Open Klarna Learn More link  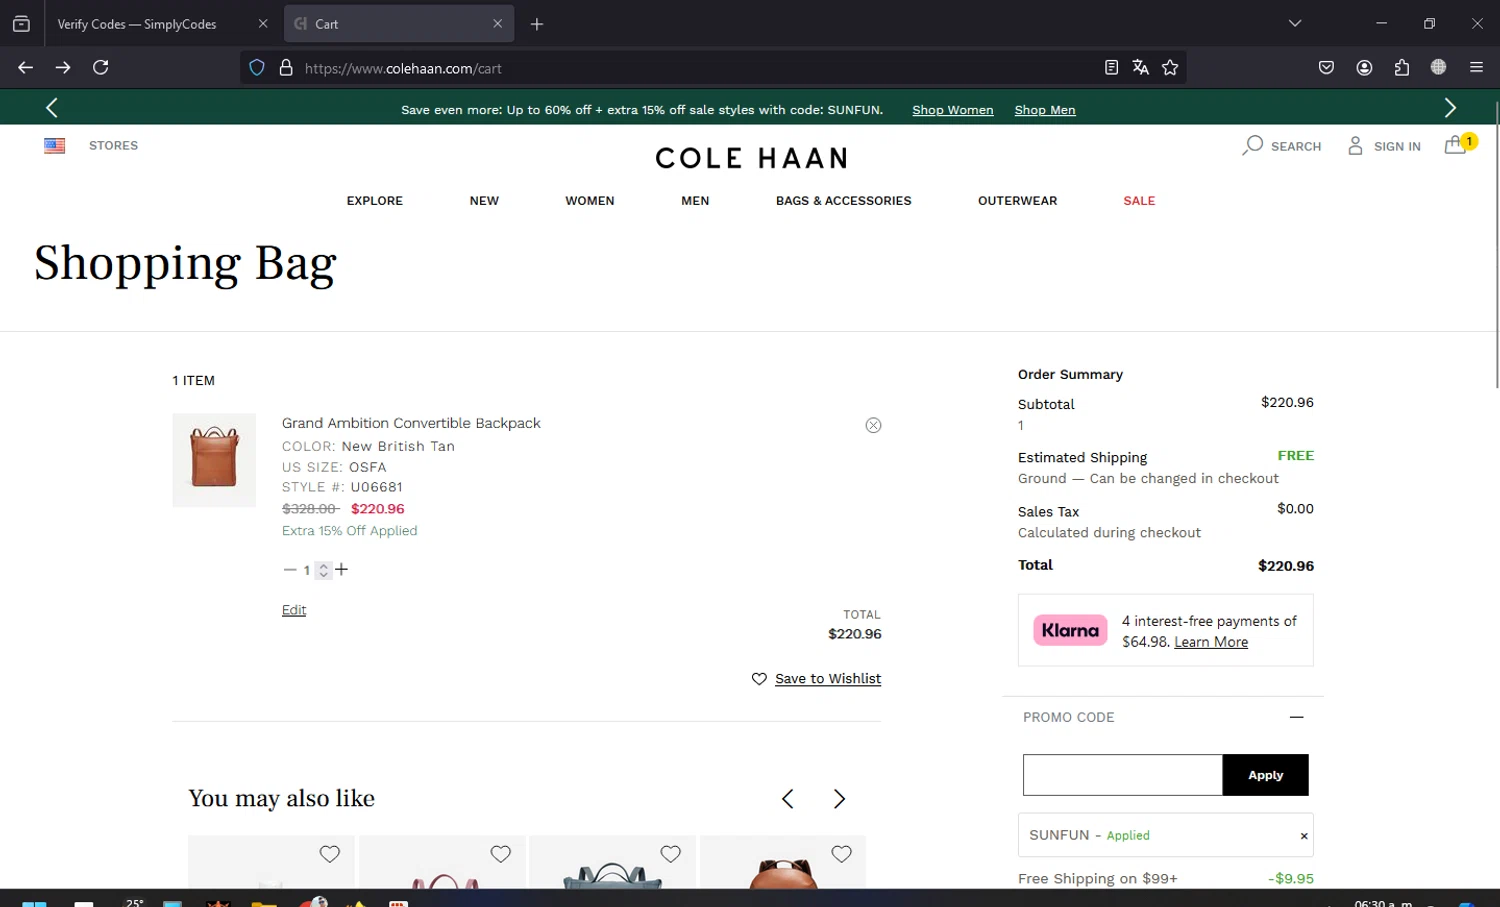click(x=1211, y=642)
